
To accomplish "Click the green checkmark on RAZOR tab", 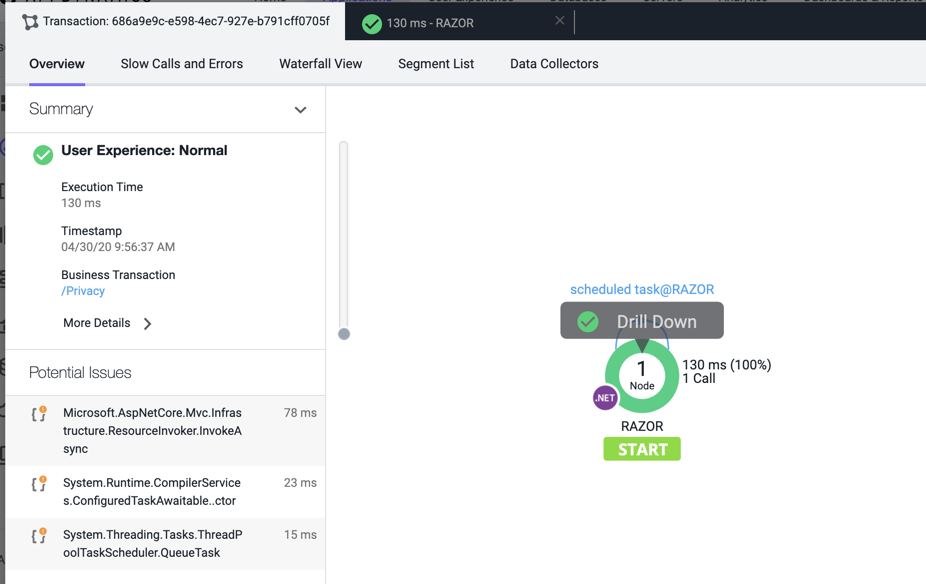I will (x=372, y=23).
